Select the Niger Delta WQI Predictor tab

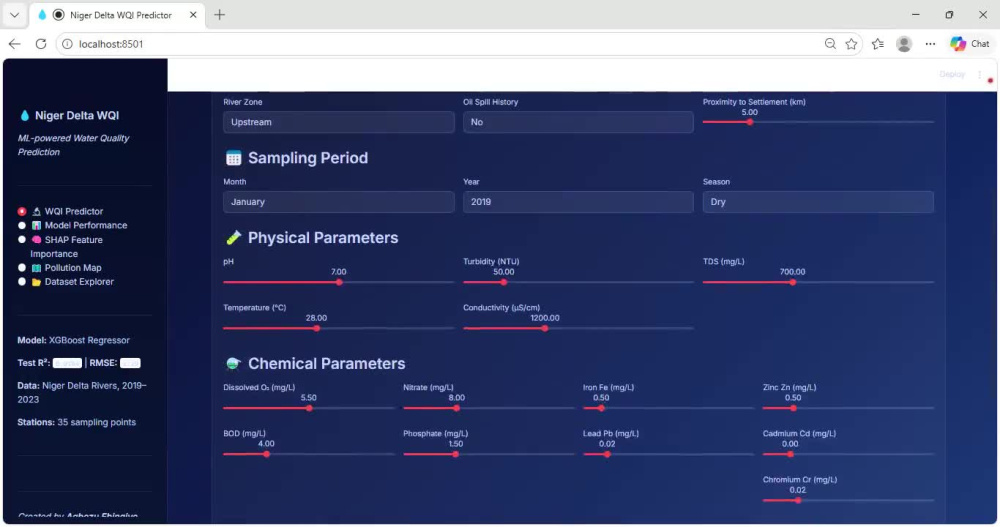pos(118,15)
